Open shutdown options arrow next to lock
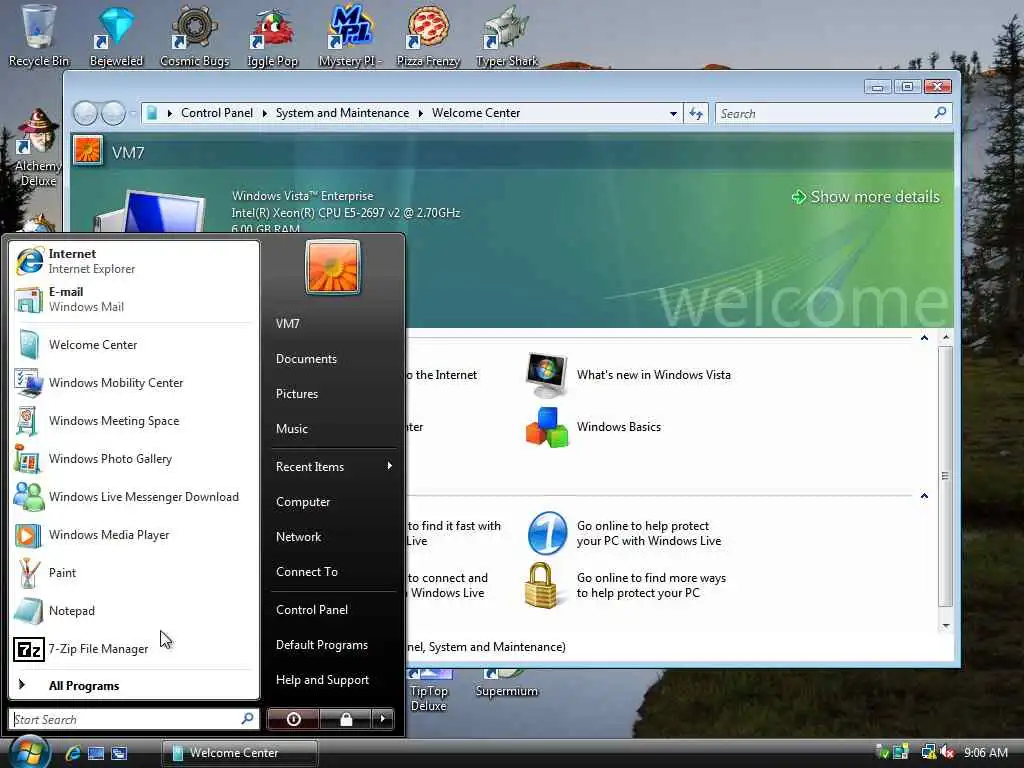Viewport: 1024px width, 768px height. point(383,719)
